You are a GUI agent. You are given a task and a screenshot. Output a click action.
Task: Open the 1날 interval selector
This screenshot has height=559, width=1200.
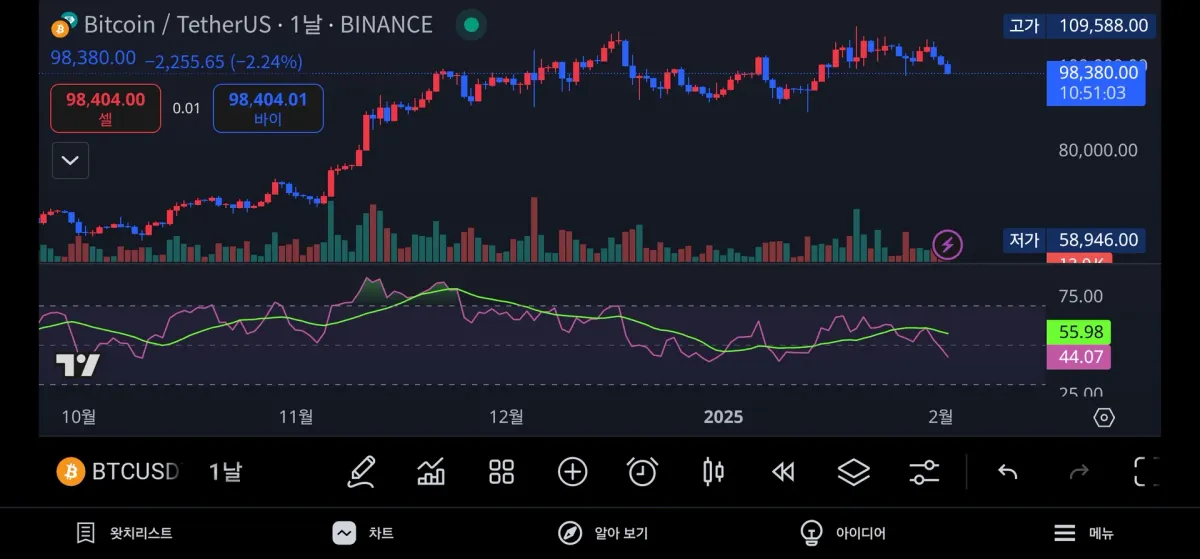(x=225, y=471)
